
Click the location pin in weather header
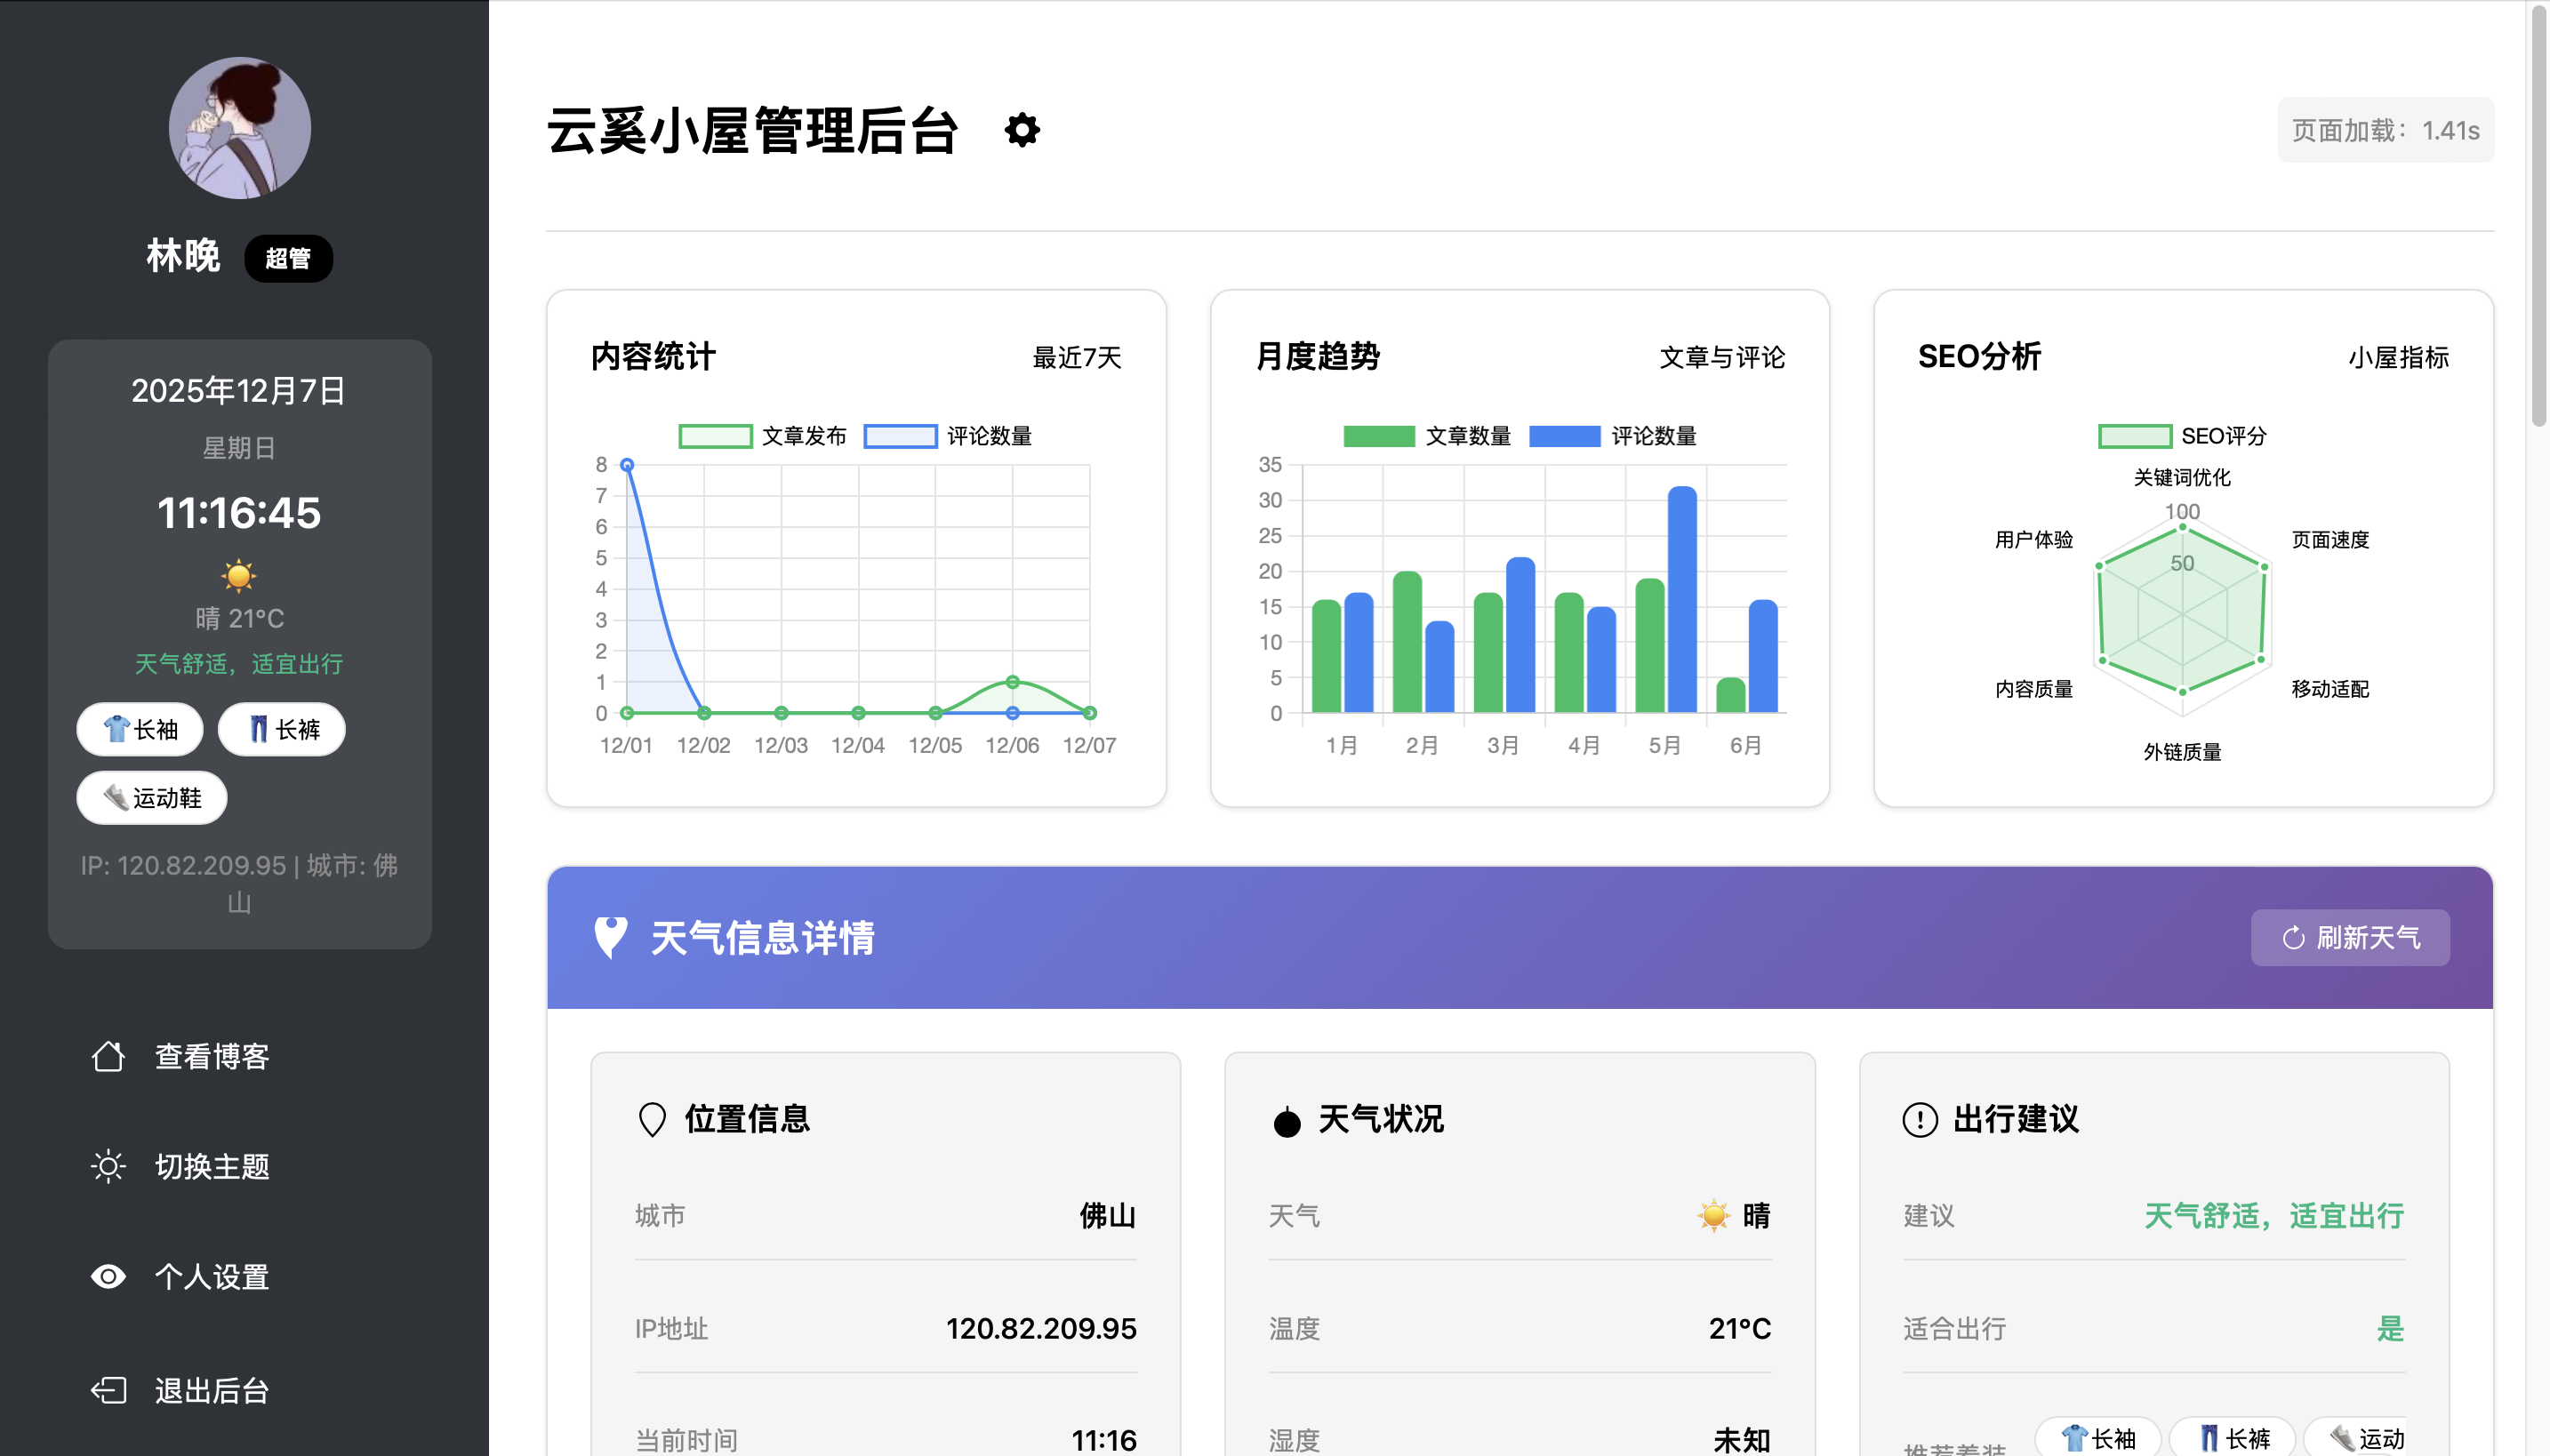610,937
